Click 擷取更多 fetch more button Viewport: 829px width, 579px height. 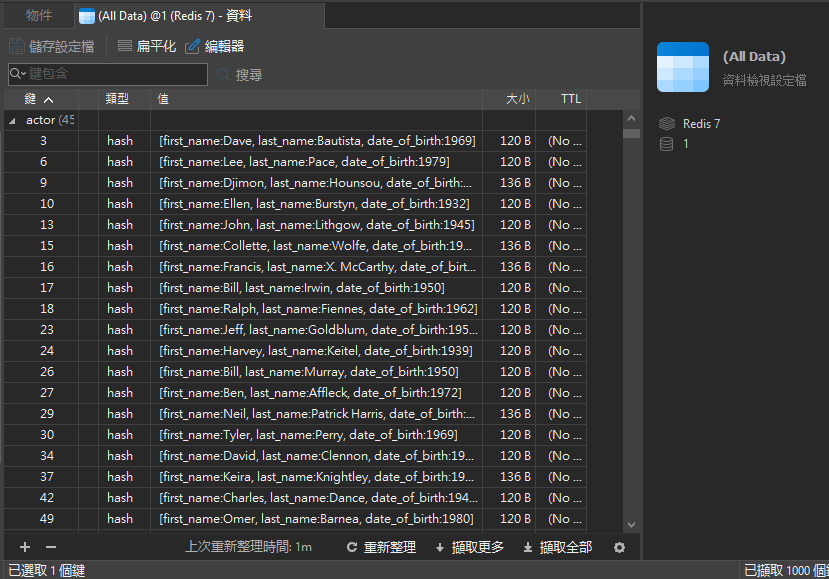[x=469, y=547]
